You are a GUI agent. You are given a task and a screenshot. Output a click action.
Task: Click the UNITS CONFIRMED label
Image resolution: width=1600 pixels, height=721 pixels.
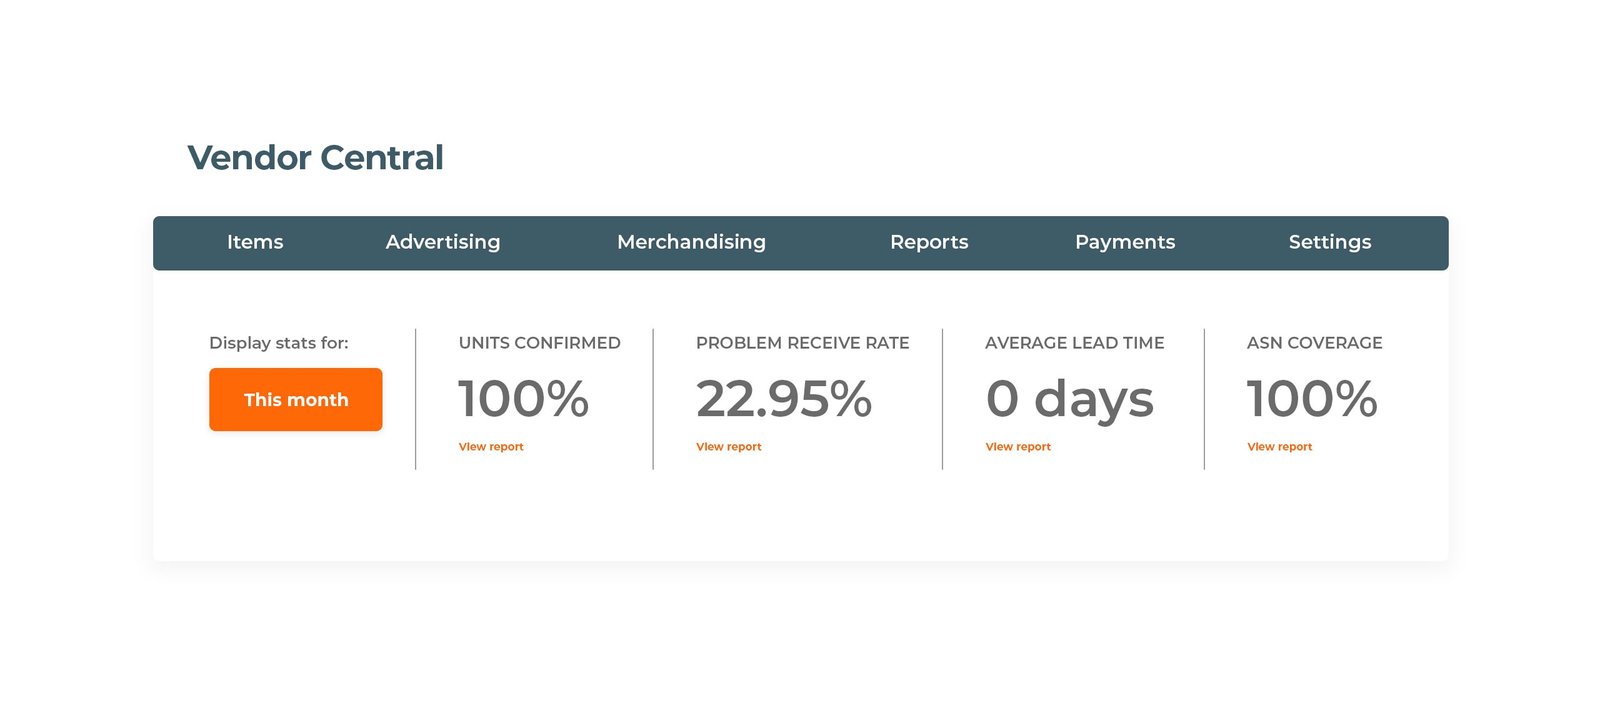coord(539,343)
